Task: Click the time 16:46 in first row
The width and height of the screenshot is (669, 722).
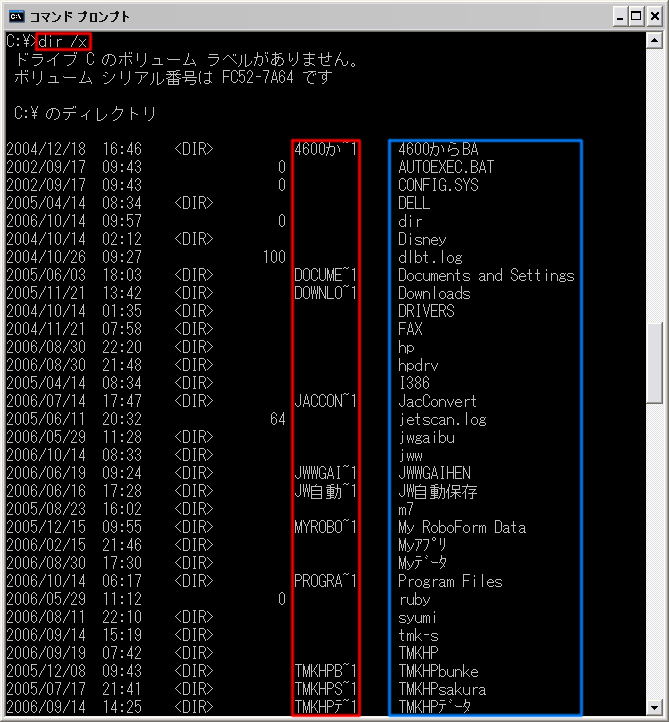Action: point(122,149)
